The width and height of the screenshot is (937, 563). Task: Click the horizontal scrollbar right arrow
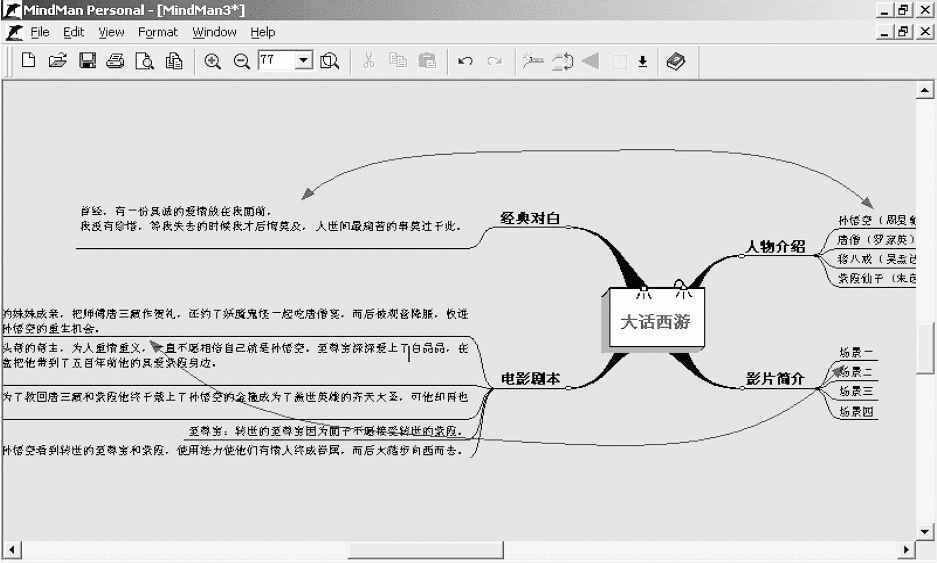point(906,549)
